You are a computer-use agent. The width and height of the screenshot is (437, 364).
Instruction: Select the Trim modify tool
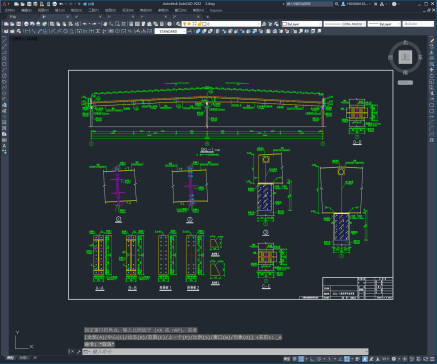pos(432,93)
